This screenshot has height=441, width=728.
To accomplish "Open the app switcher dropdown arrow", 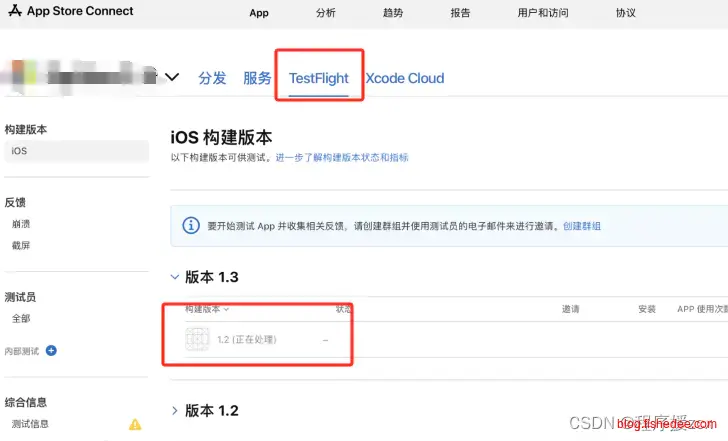I will click(171, 77).
